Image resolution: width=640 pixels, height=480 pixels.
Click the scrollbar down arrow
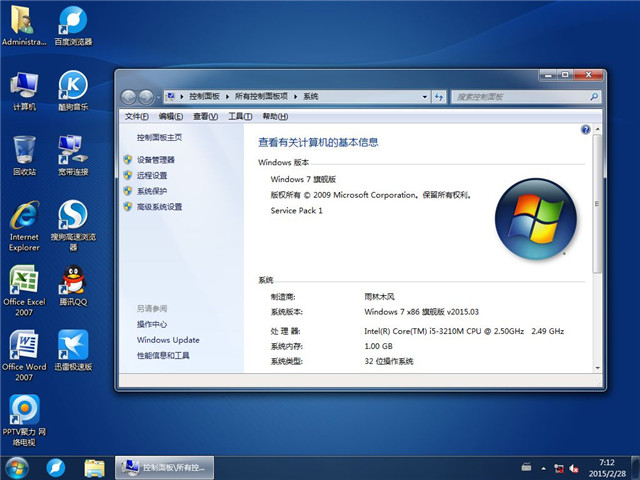[x=598, y=368]
